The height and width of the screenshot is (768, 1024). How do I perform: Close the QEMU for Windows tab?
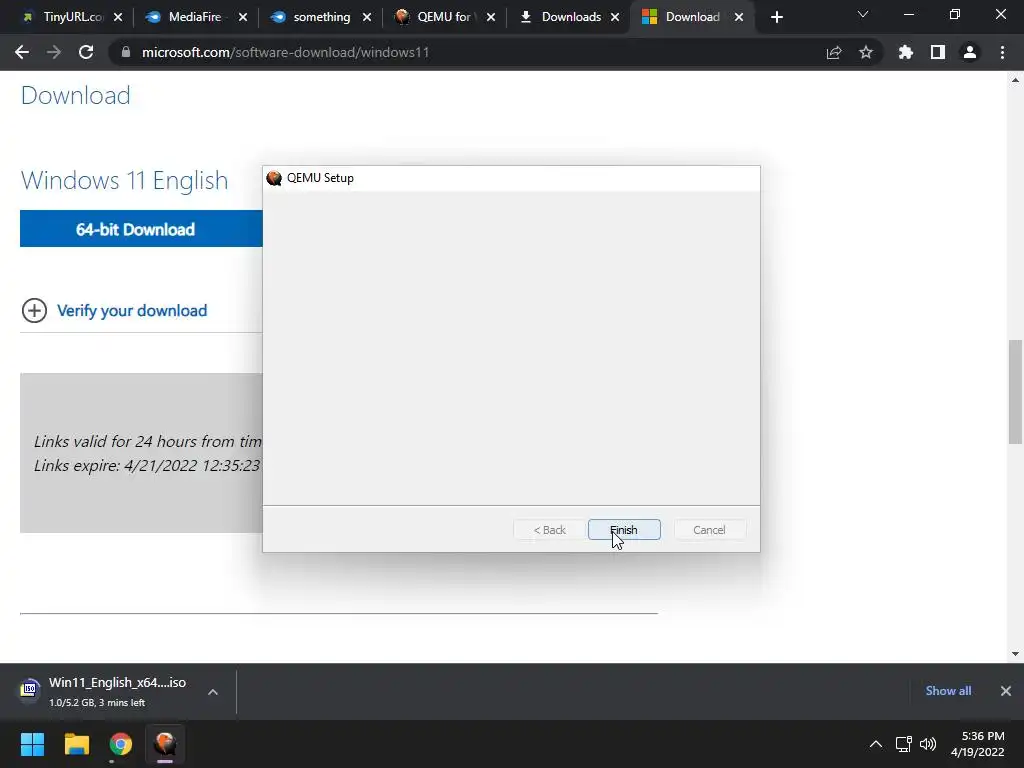coord(491,18)
